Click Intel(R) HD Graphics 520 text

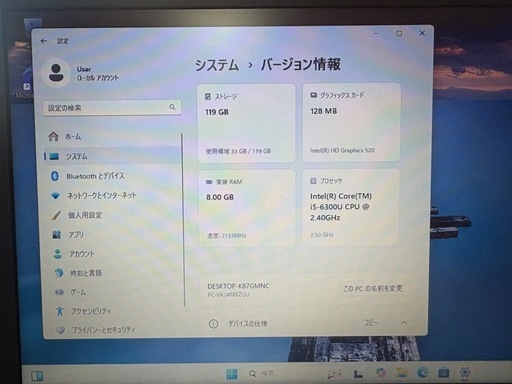(342, 150)
